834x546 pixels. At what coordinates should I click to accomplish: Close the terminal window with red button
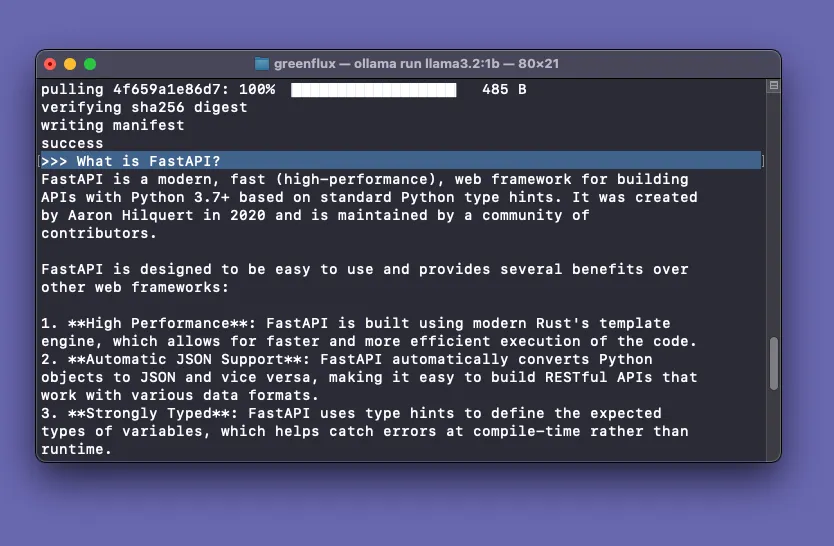pyautogui.click(x=51, y=64)
